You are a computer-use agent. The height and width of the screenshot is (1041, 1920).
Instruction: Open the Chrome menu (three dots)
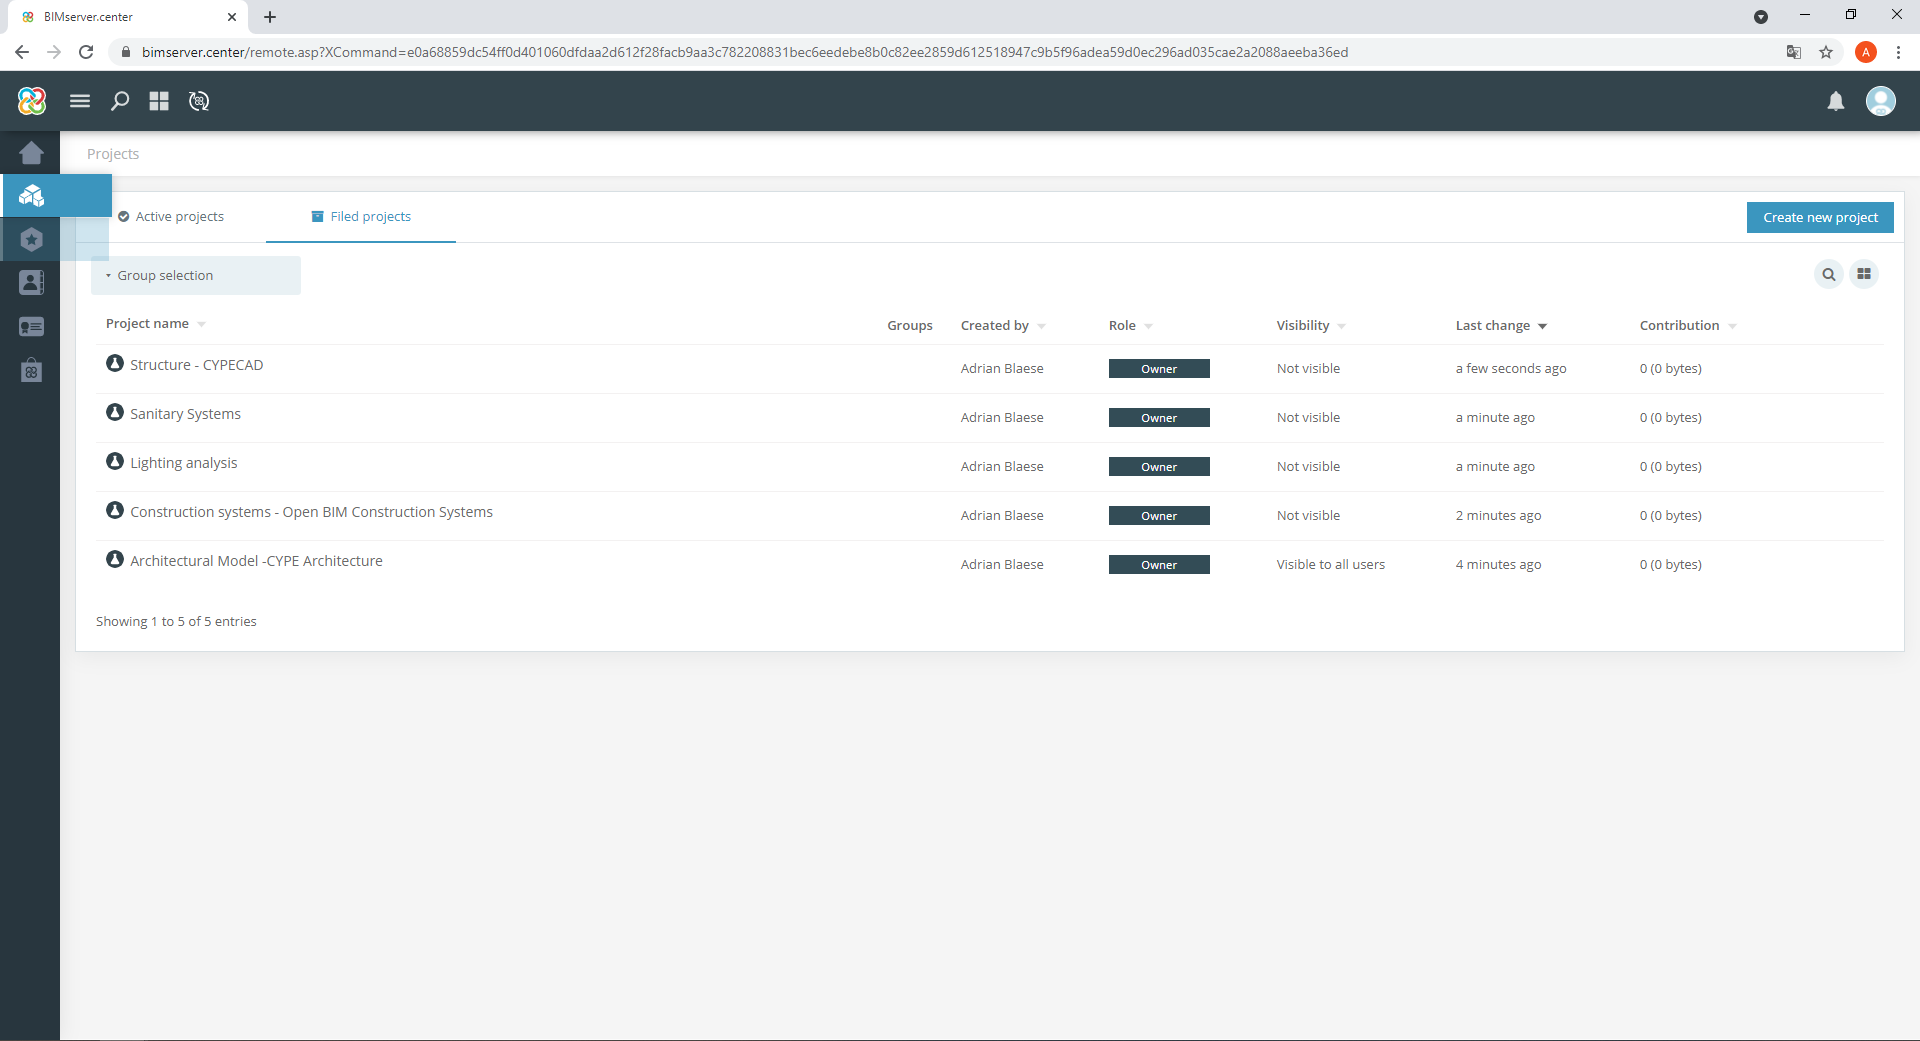(x=1898, y=52)
